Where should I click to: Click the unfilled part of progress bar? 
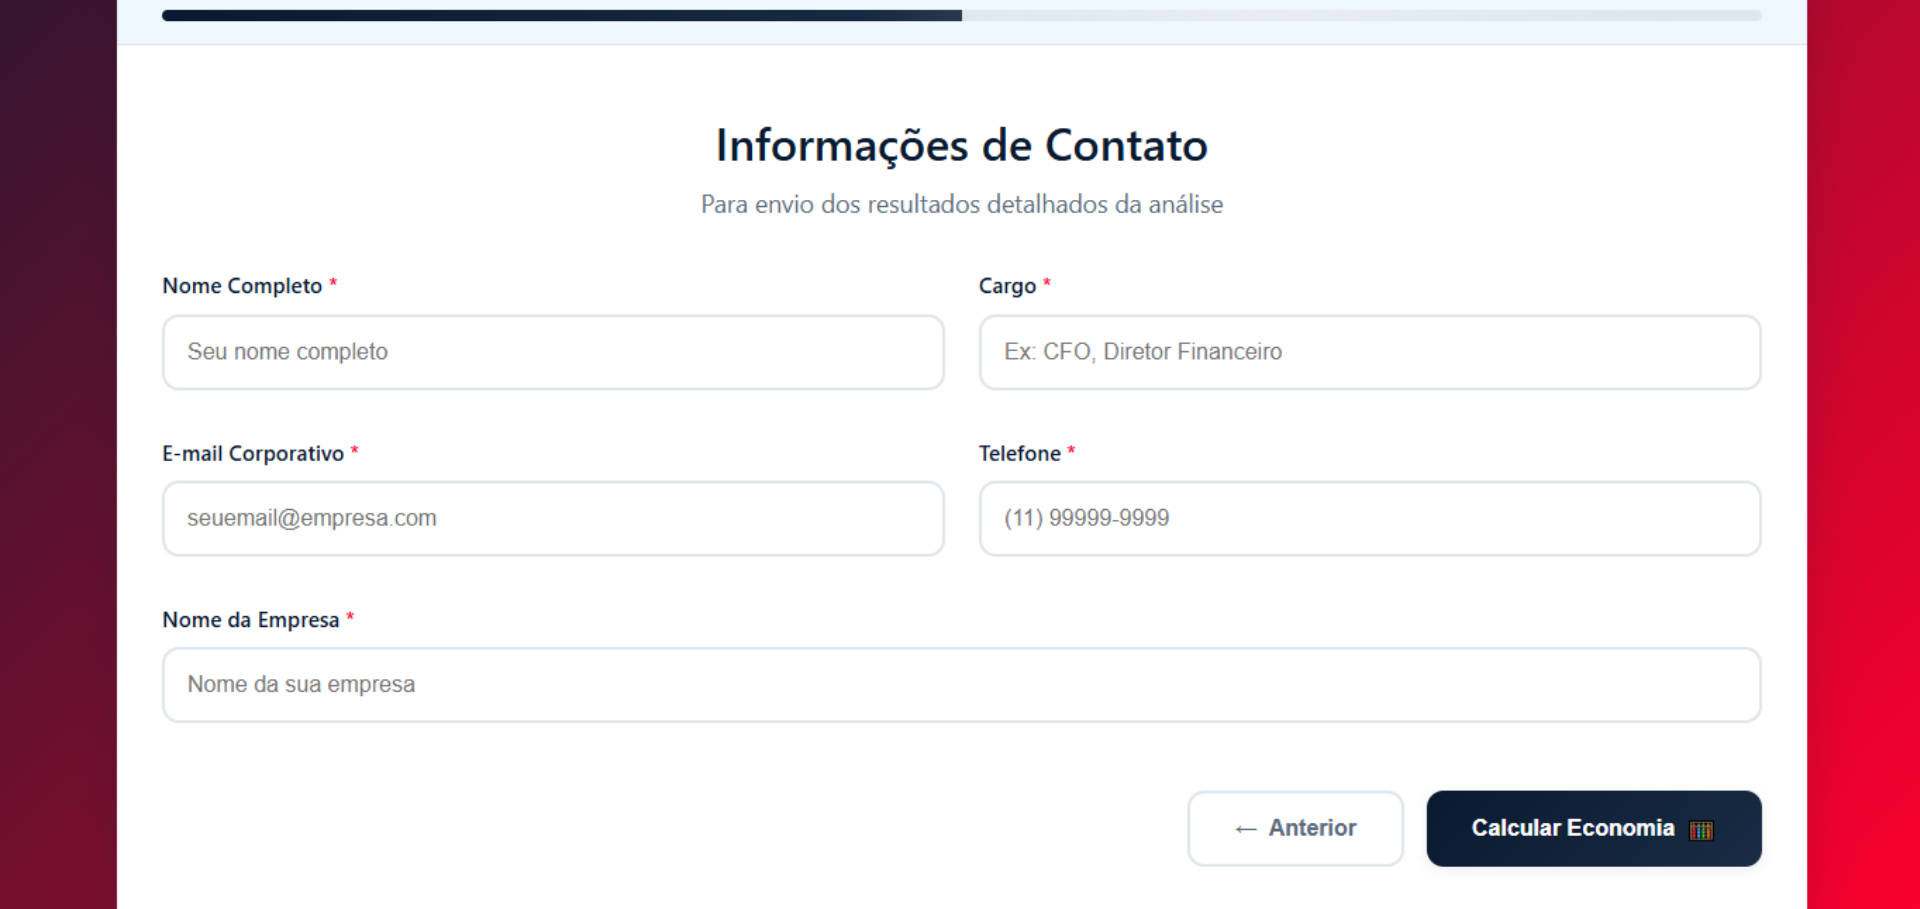tap(1360, 16)
